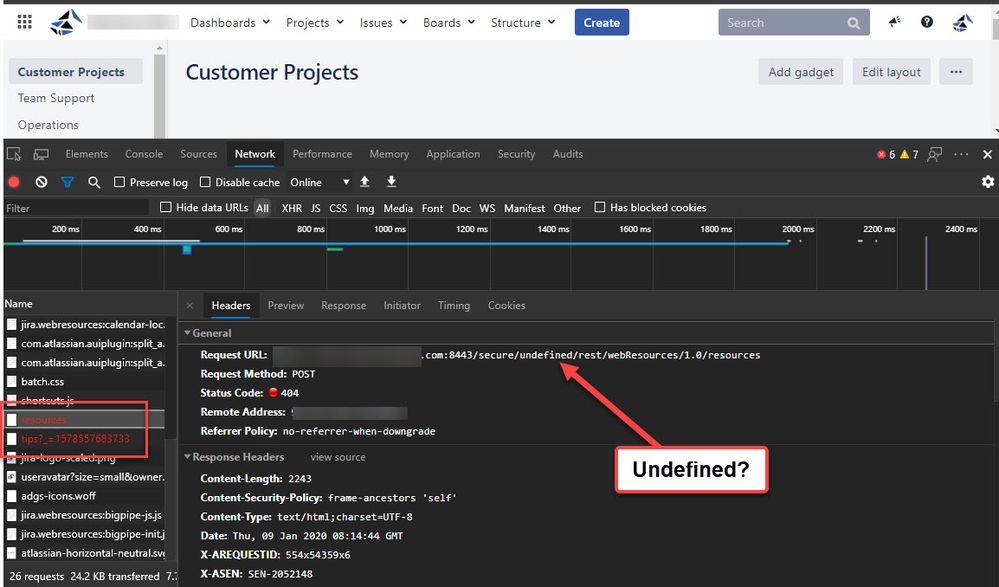Click view source for response headers
This screenshot has height=587, width=999.
pos(338,457)
